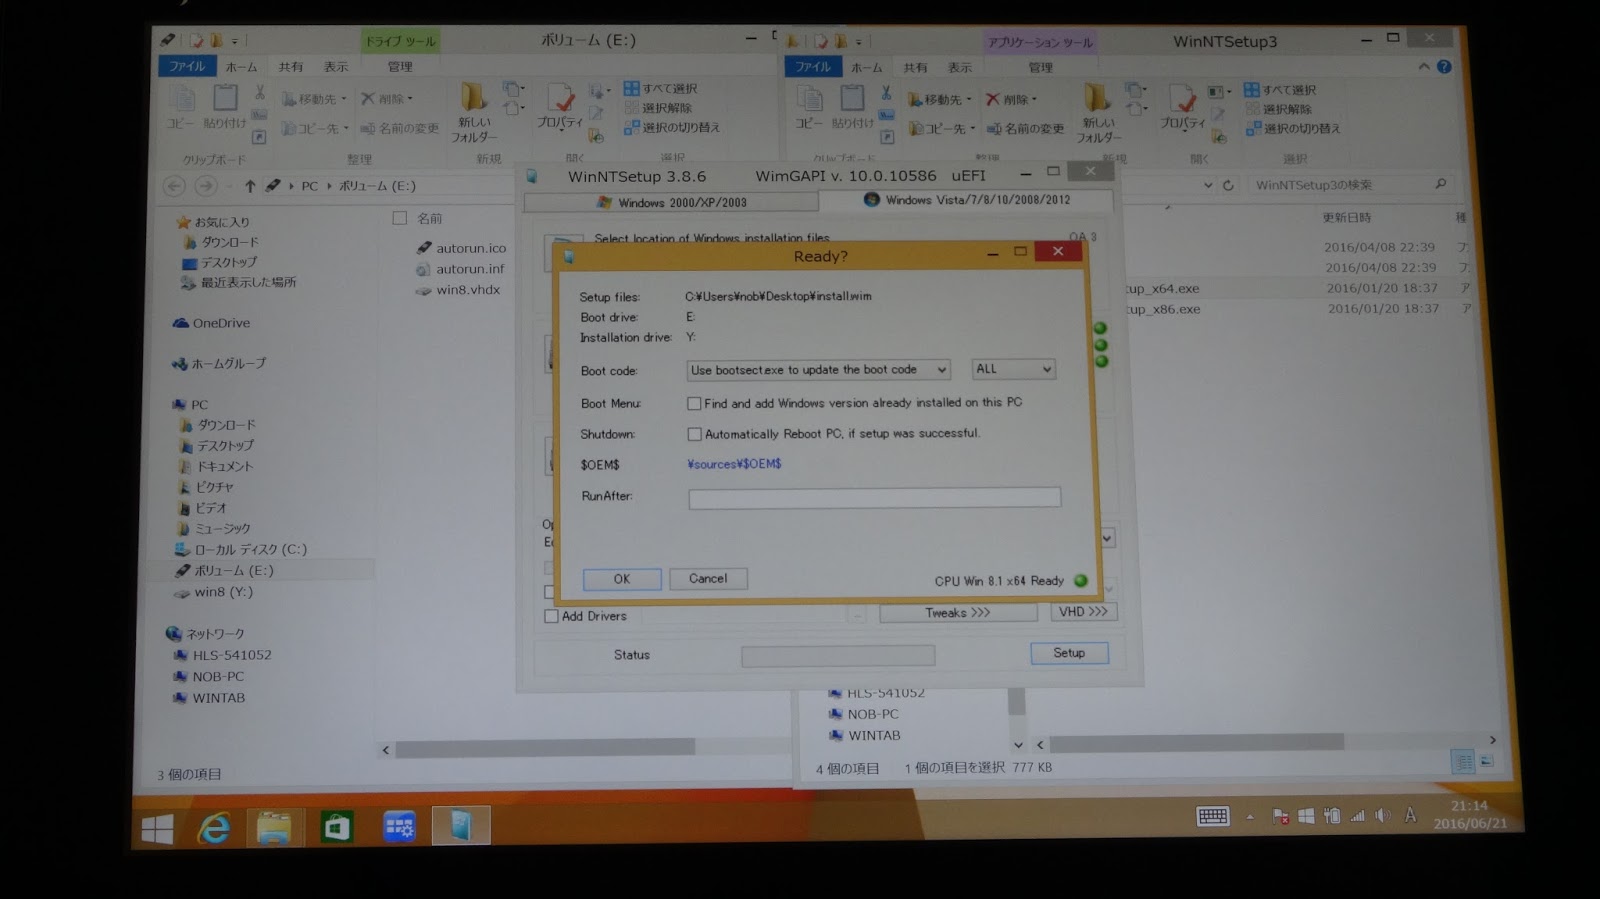This screenshot has width=1600, height=899.
Task: Open the 共有 tab in Volume (E:) window
Action: (x=291, y=67)
